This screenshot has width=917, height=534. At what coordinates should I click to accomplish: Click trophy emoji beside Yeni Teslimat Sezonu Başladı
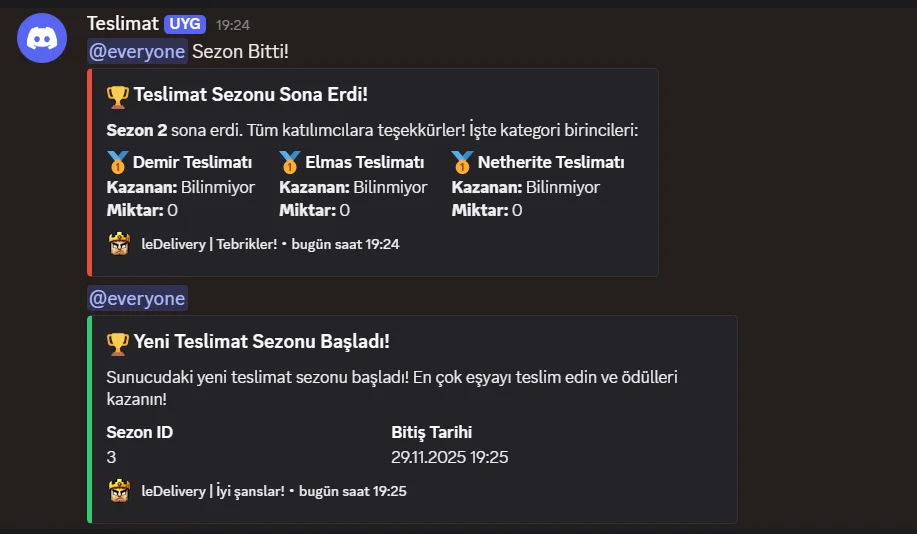[x=118, y=343]
